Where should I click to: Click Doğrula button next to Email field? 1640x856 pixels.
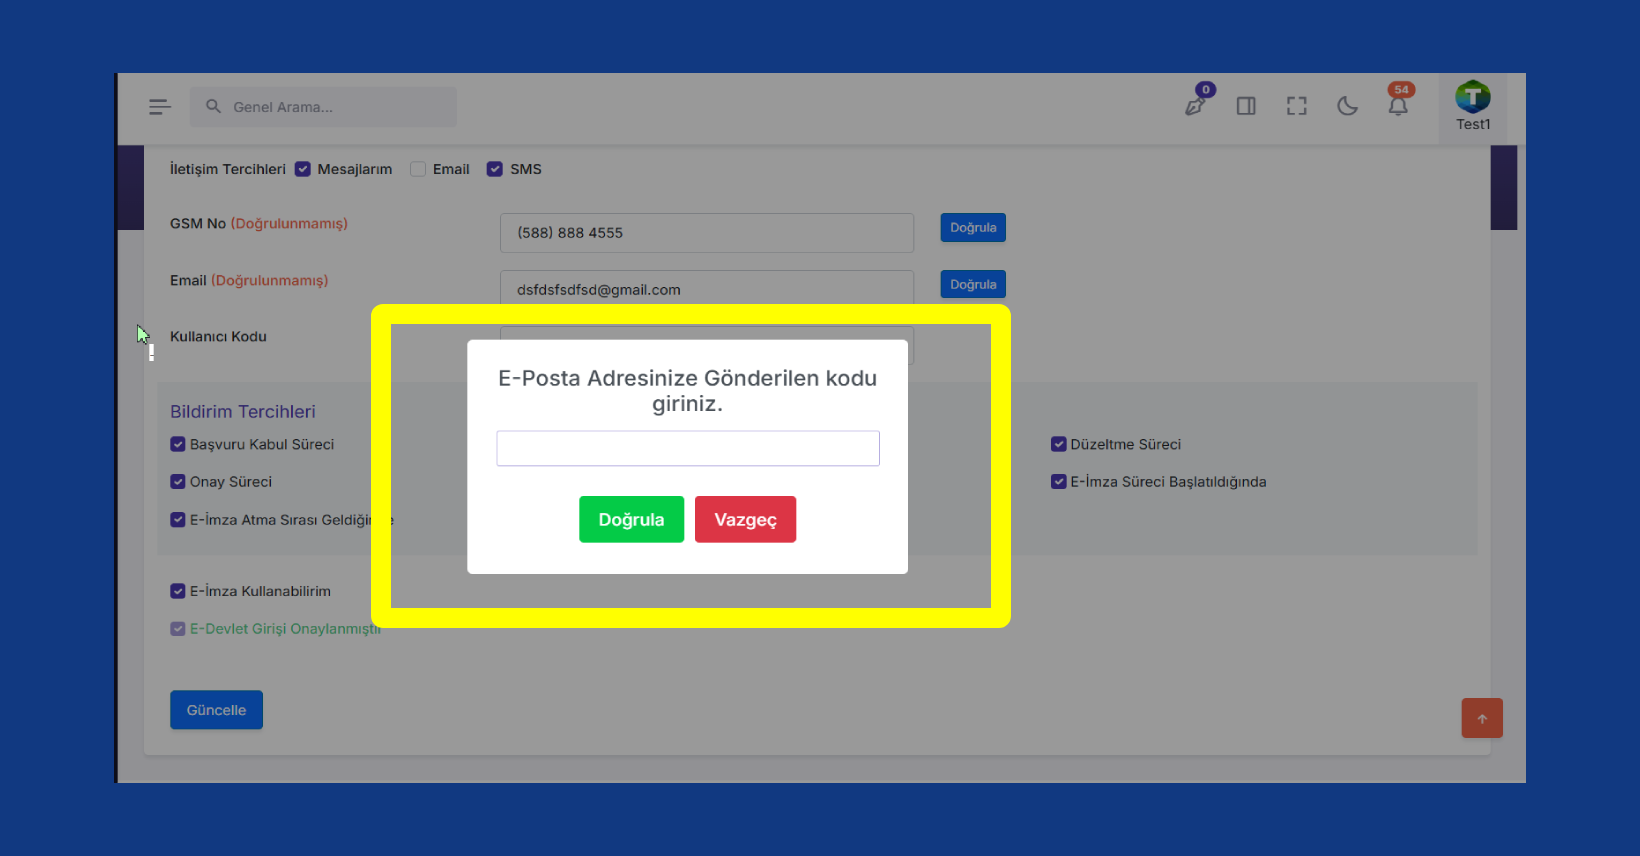973,284
